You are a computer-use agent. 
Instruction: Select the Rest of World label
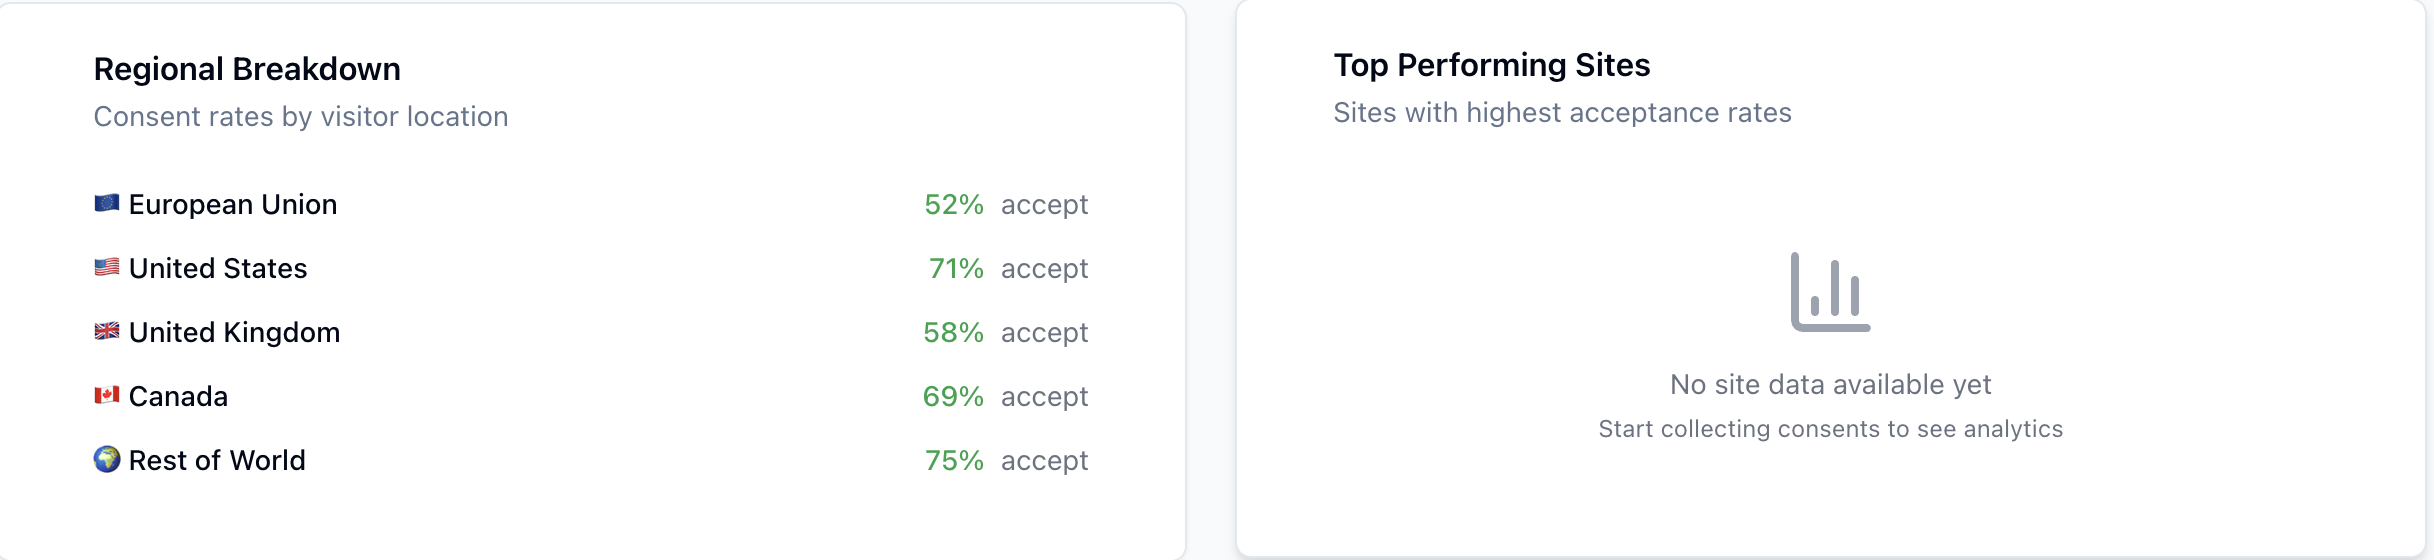click(x=217, y=460)
